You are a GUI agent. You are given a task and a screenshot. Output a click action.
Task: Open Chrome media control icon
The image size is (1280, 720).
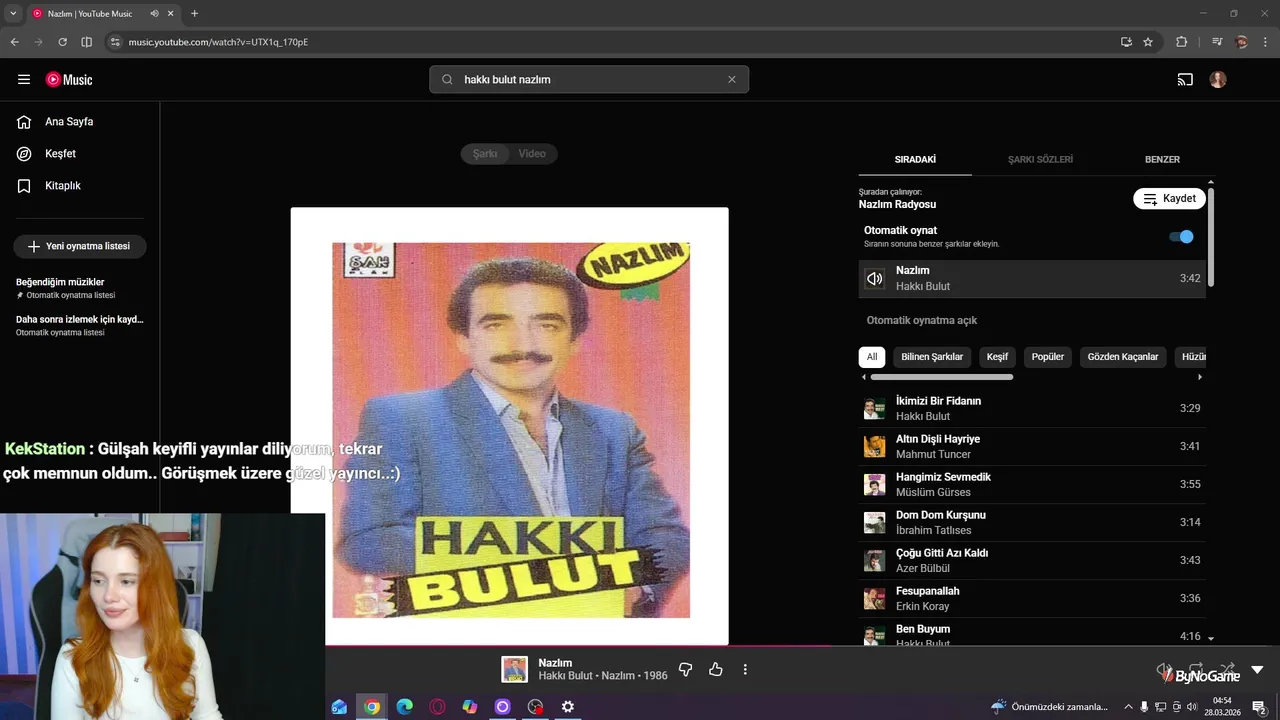pyautogui.click(x=1217, y=42)
